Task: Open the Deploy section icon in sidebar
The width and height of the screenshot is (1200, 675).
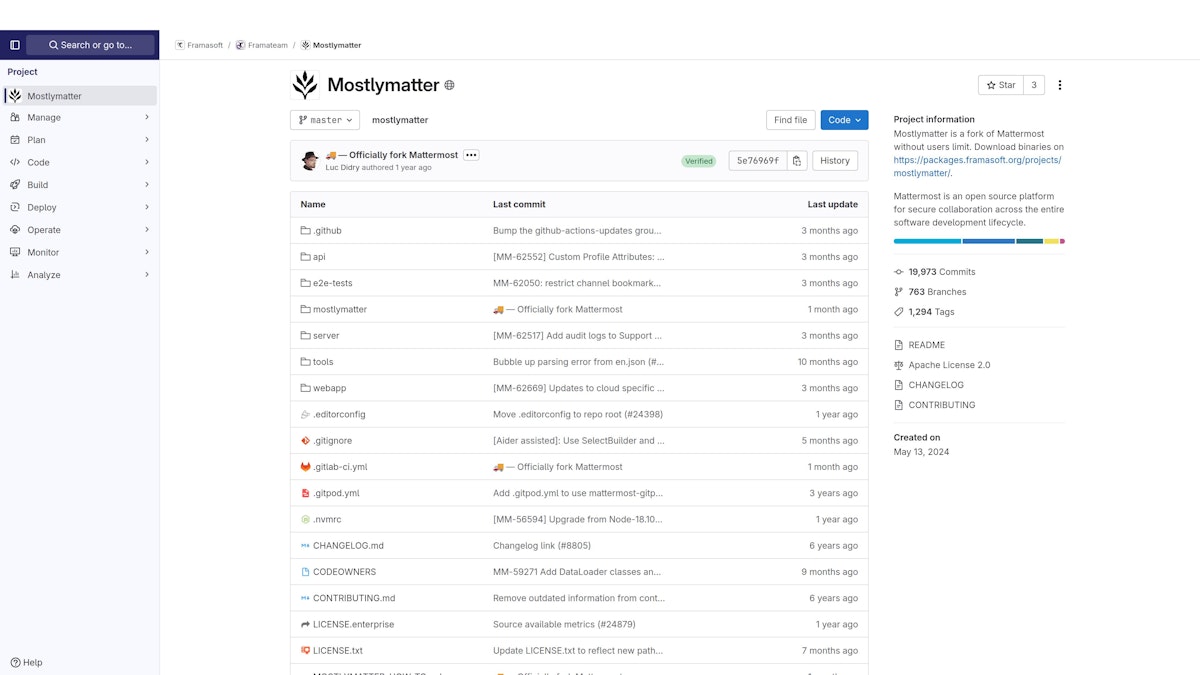Action: click(x=14, y=207)
